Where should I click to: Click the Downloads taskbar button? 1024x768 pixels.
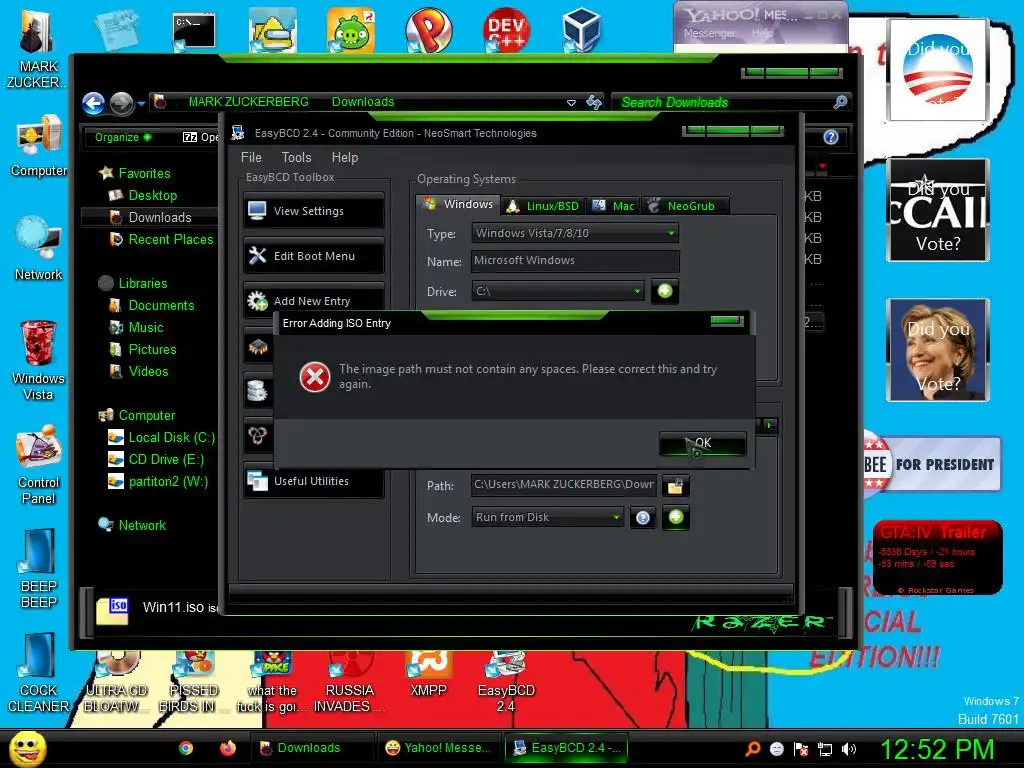(311, 748)
